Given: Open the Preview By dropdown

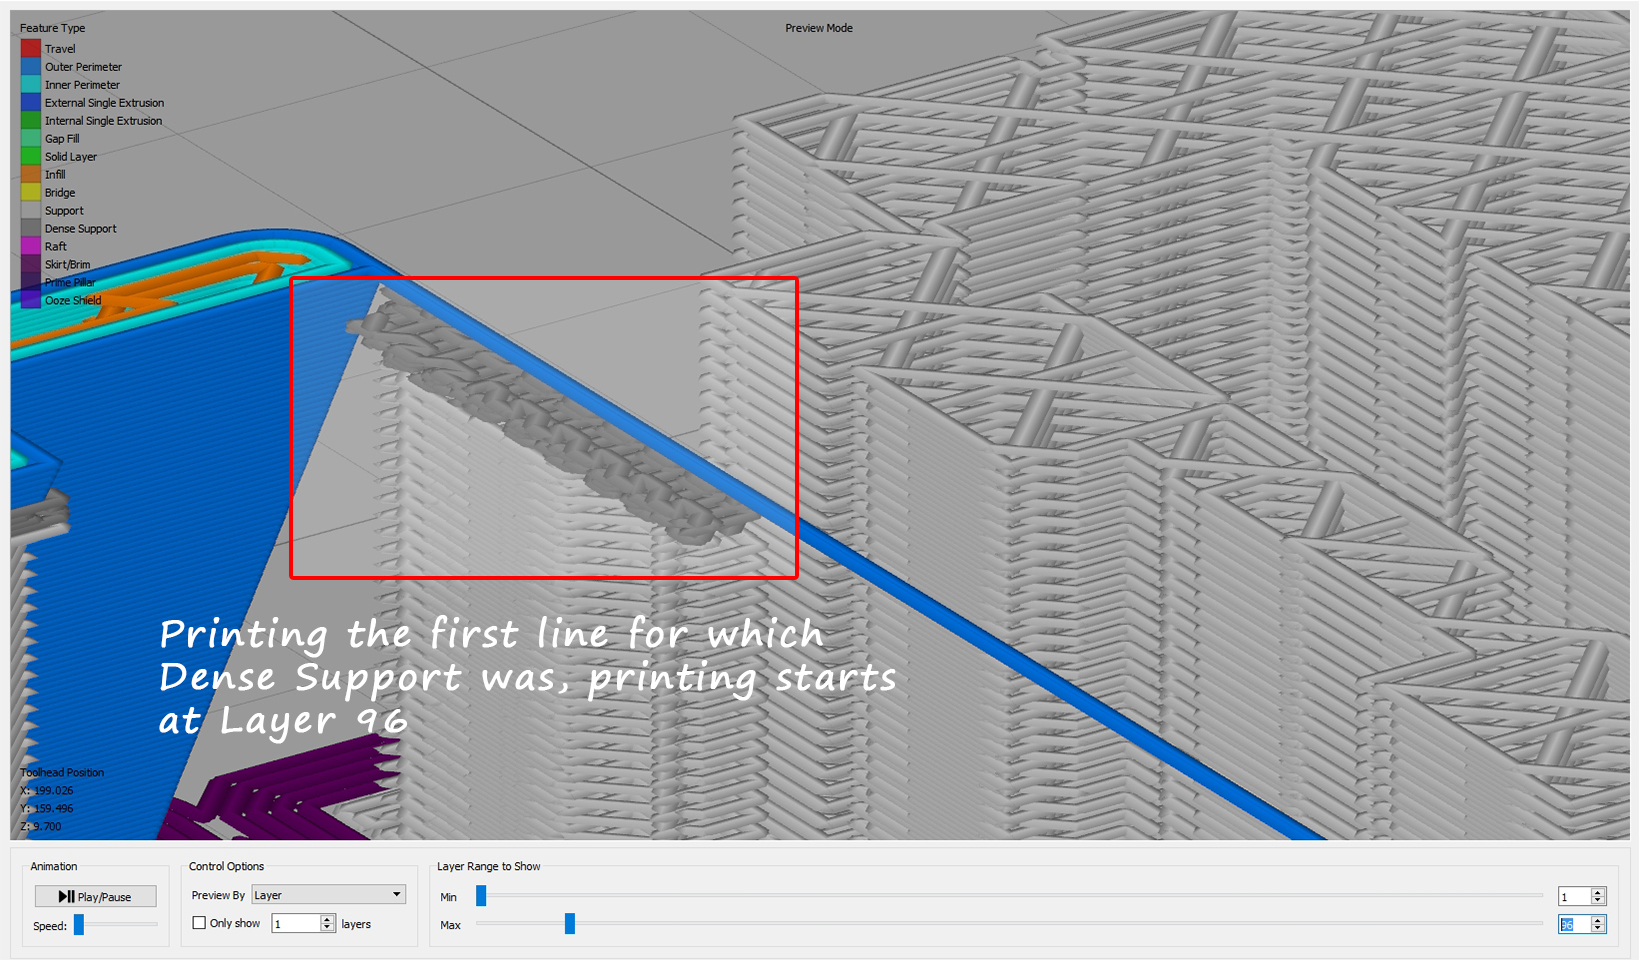Looking at the screenshot, I should (328, 894).
